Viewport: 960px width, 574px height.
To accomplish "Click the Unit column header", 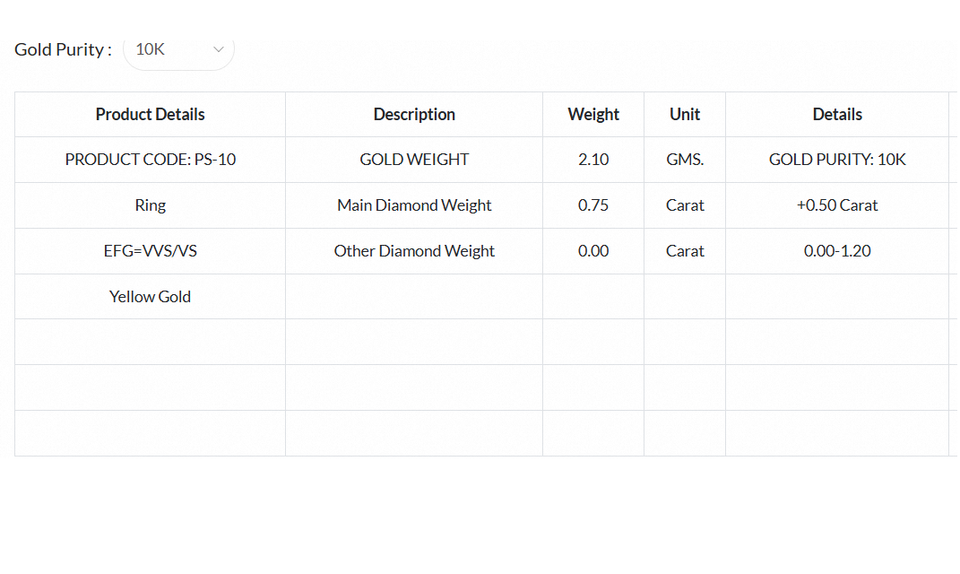I will [685, 114].
